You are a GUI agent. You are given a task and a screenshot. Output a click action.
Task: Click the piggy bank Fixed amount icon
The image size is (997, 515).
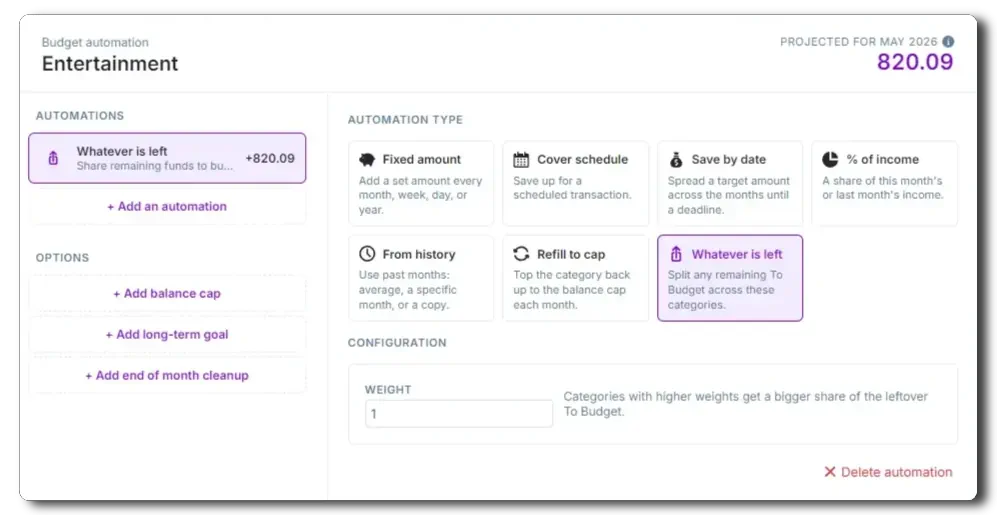(367, 160)
